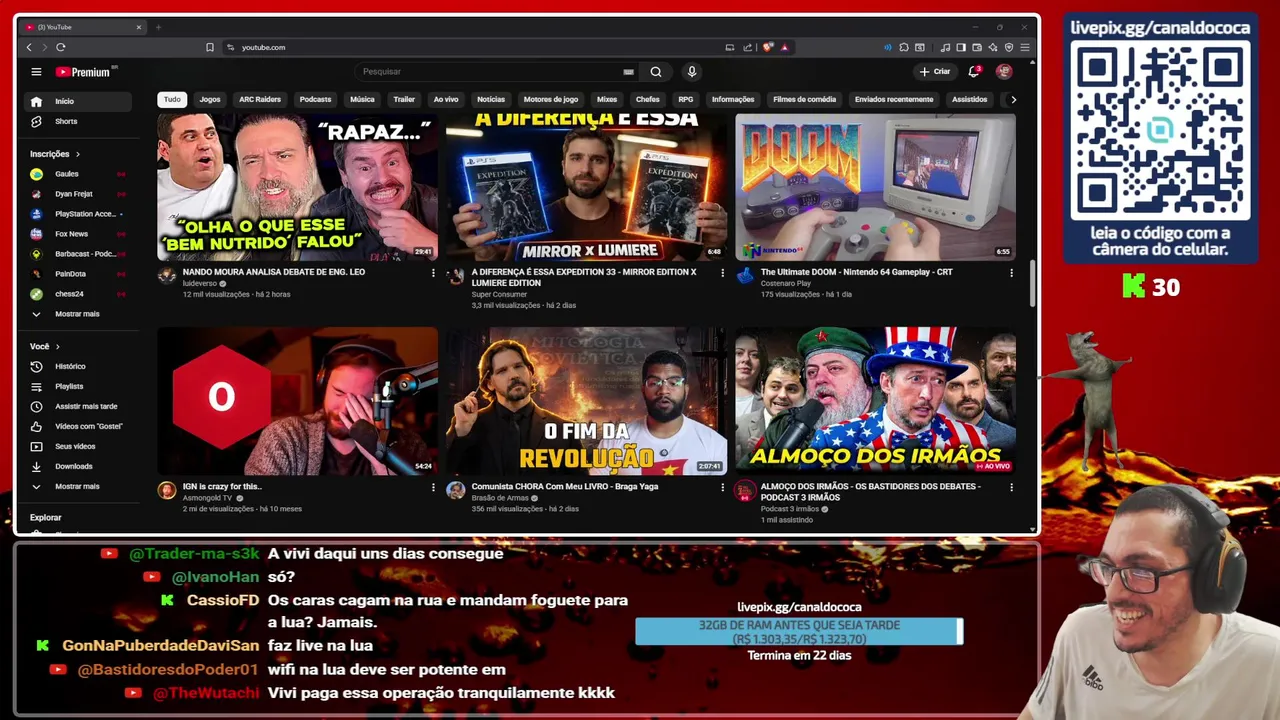Open the O FIM DA REVOLUÇÃO thumbnail
This screenshot has width=1280, height=720.
[x=586, y=400]
